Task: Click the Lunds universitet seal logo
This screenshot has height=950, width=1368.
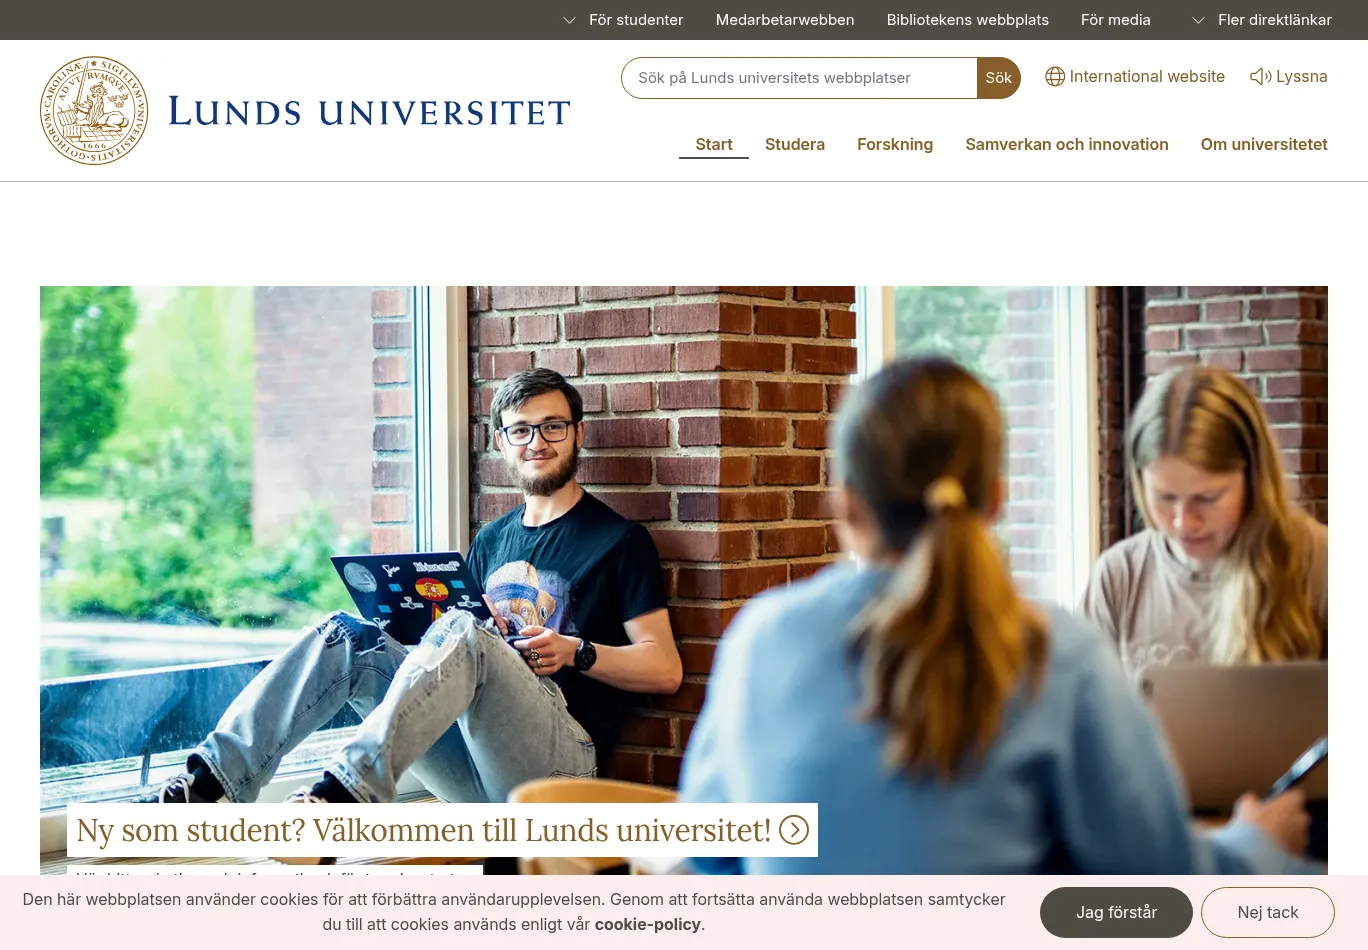Action: pyautogui.click(x=94, y=111)
